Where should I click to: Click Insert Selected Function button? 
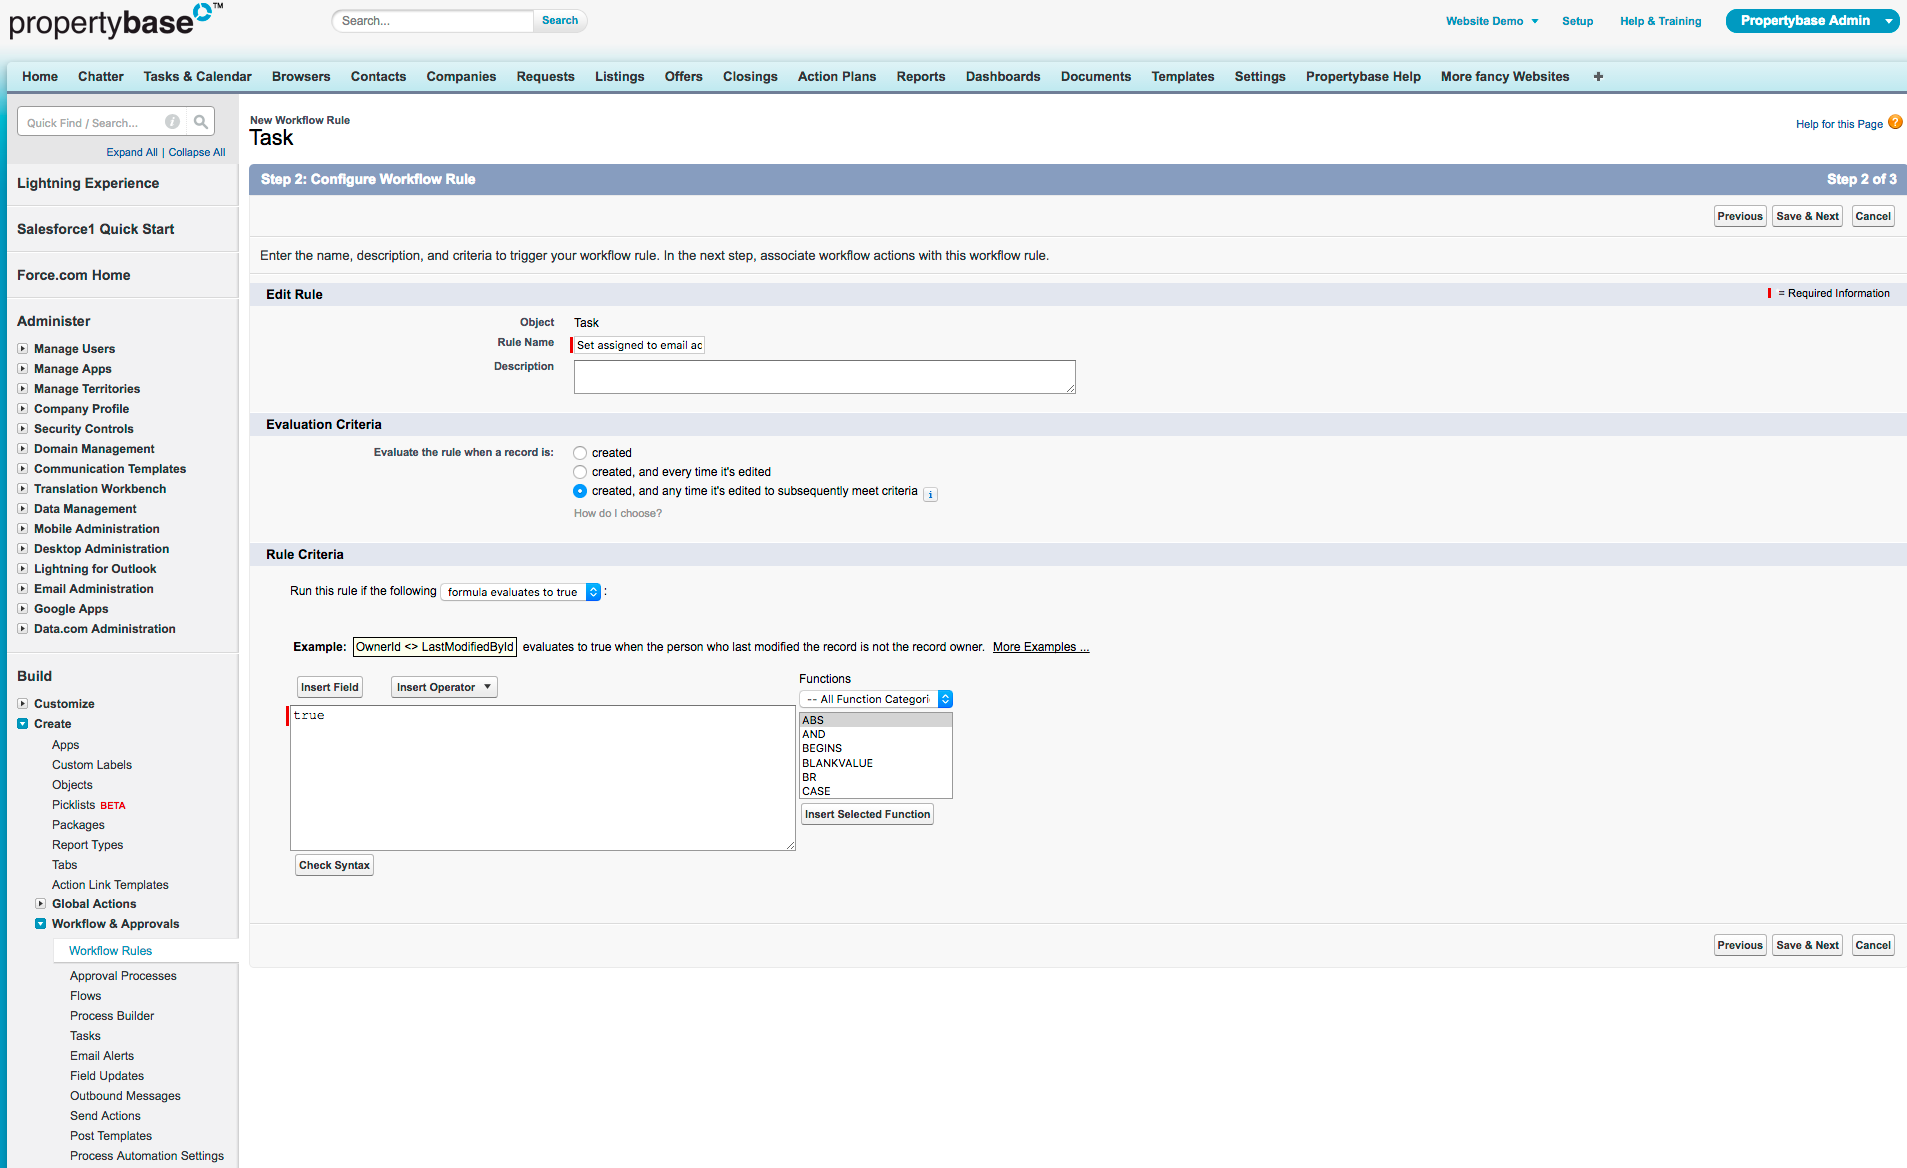[867, 814]
